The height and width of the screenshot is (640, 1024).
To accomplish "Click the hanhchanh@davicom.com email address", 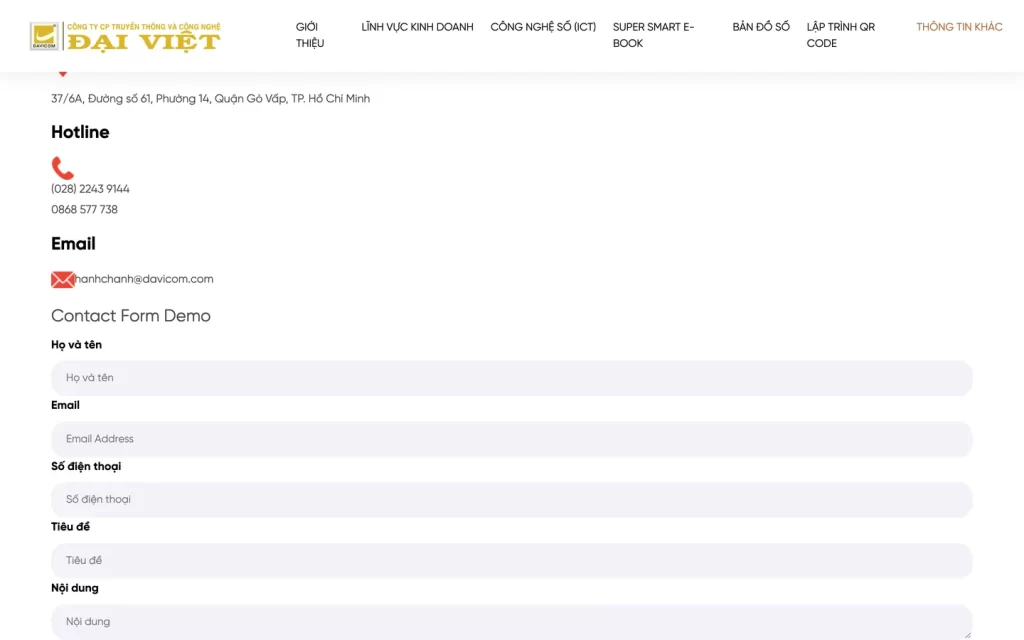I will [144, 279].
